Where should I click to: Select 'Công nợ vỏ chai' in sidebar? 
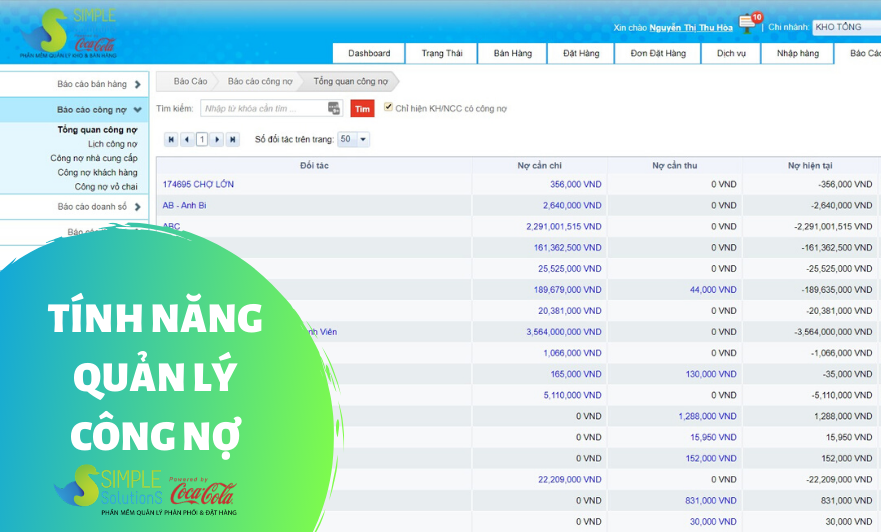(106, 187)
